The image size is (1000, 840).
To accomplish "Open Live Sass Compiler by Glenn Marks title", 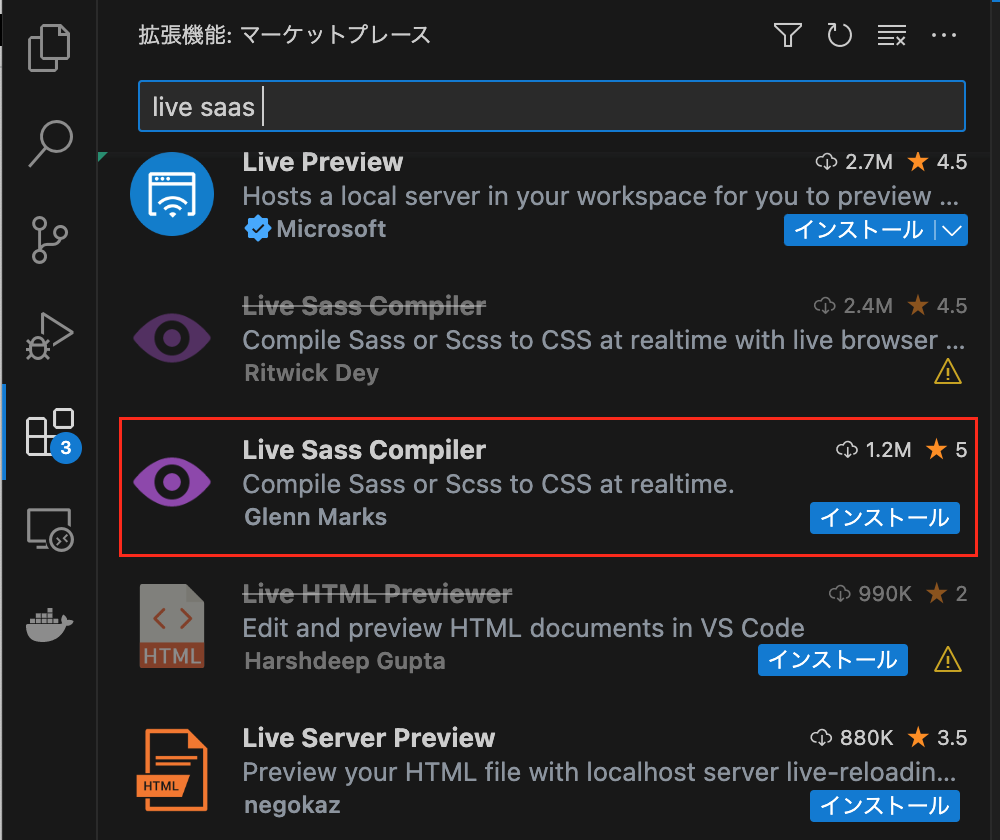I will pyautogui.click(x=364, y=450).
